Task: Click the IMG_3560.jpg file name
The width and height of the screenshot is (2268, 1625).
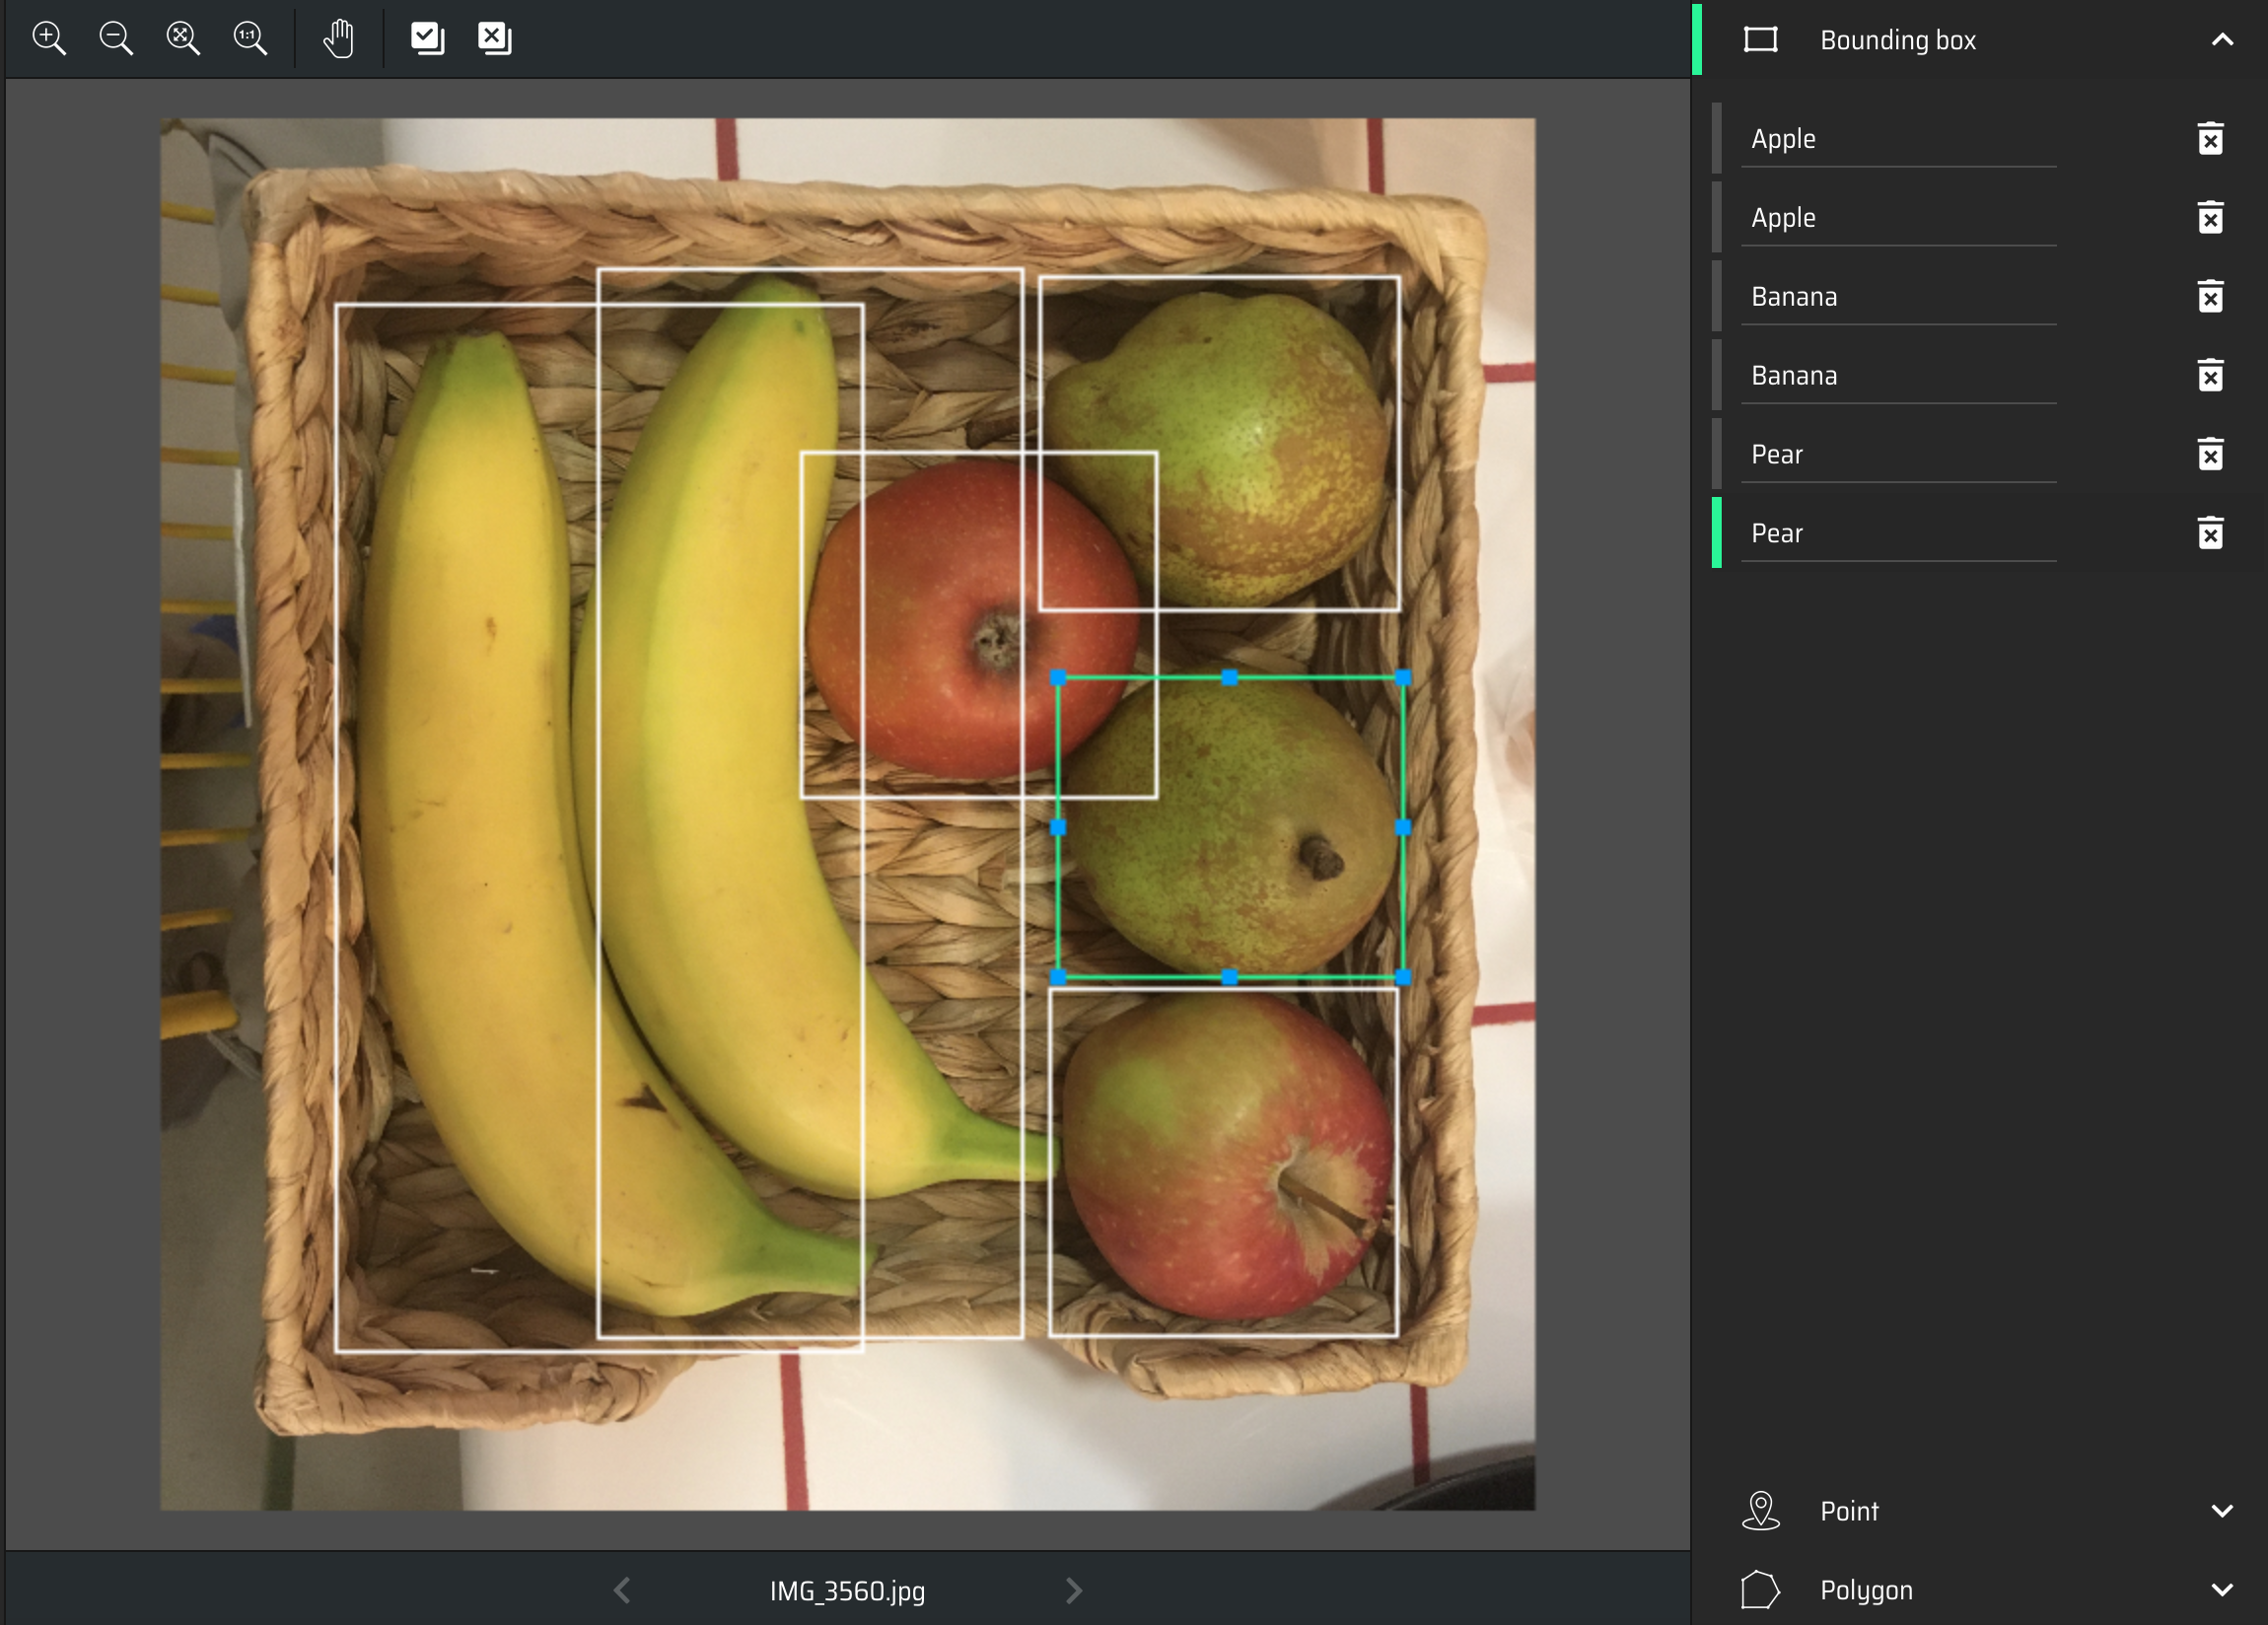Action: [x=847, y=1590]
